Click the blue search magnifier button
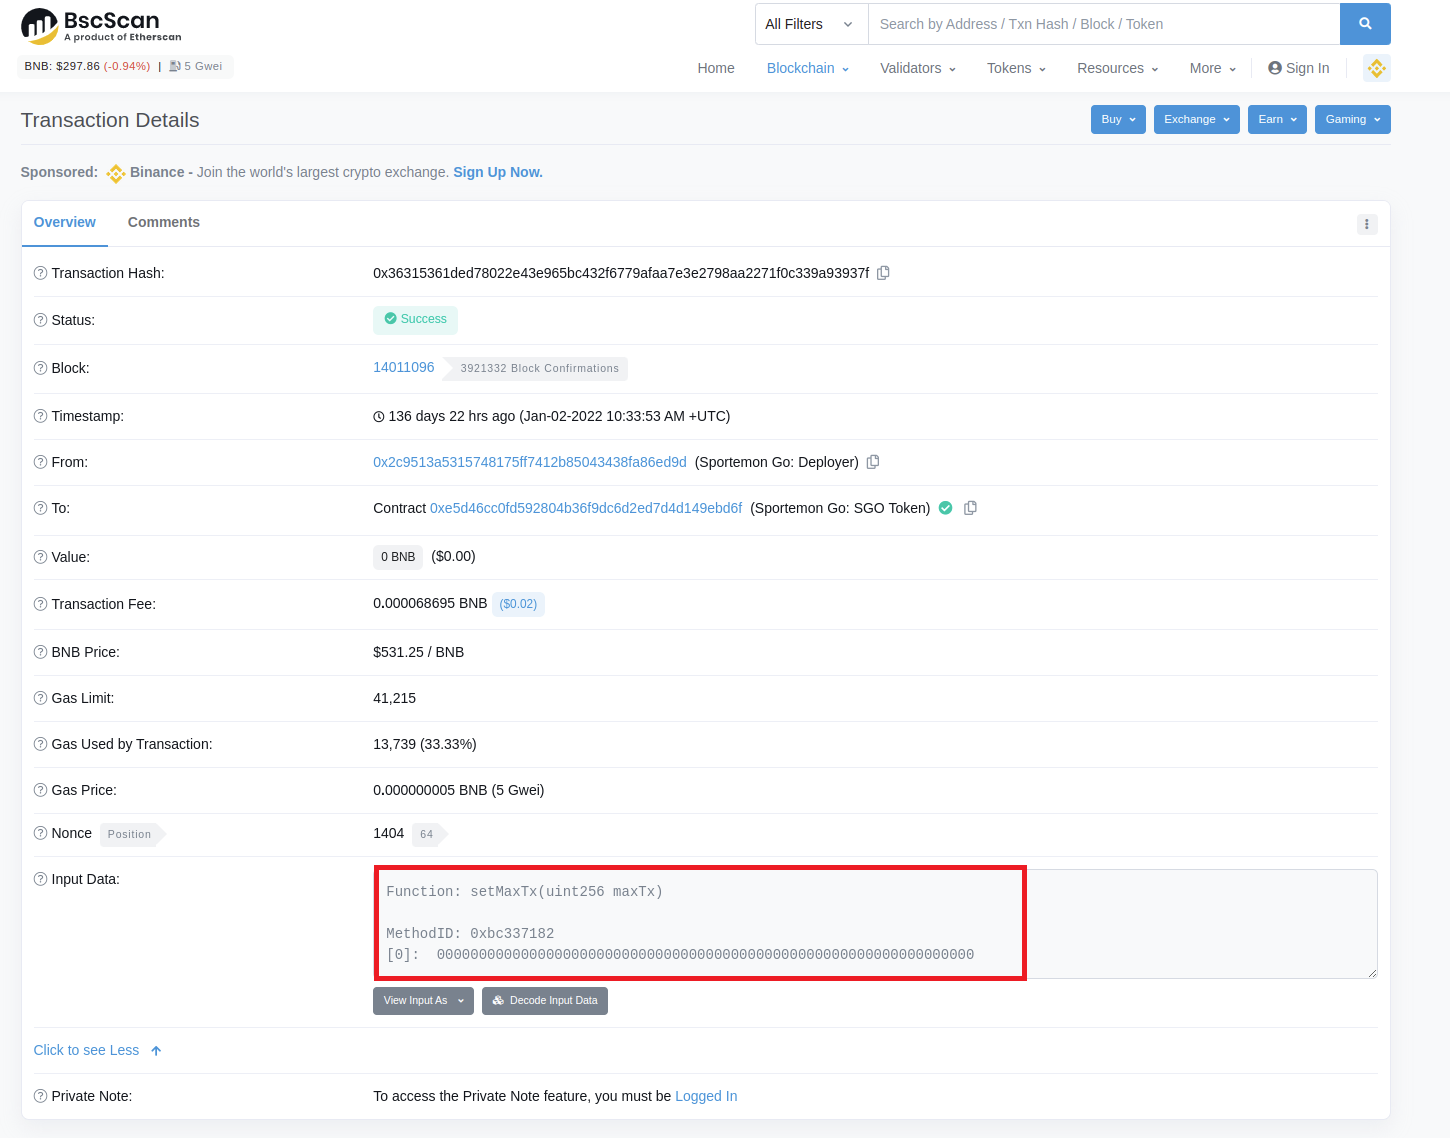 point(1365,24)
